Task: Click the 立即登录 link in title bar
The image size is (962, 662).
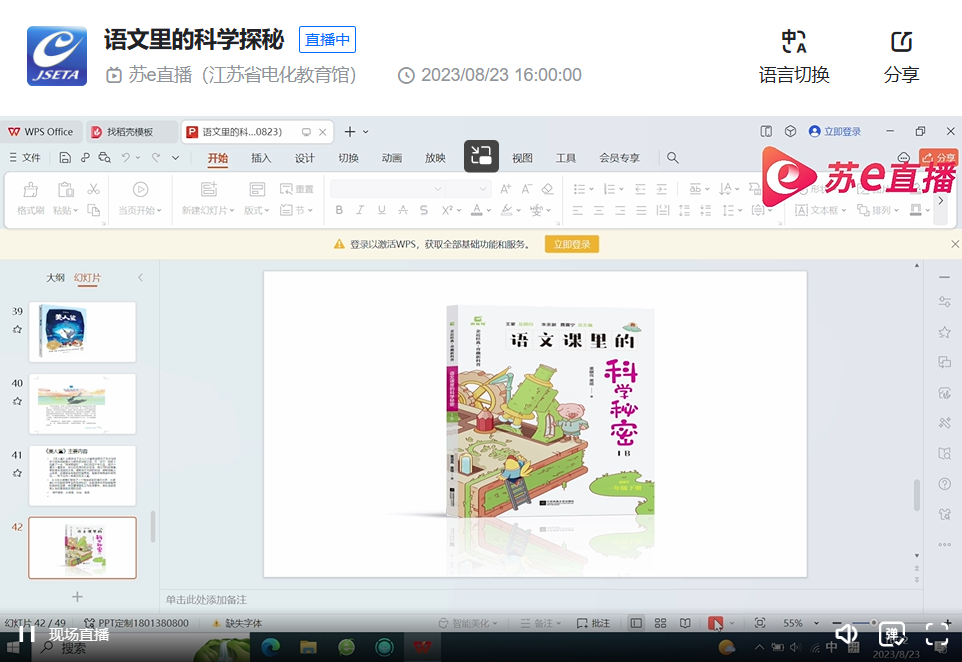Action: point(835,131)
